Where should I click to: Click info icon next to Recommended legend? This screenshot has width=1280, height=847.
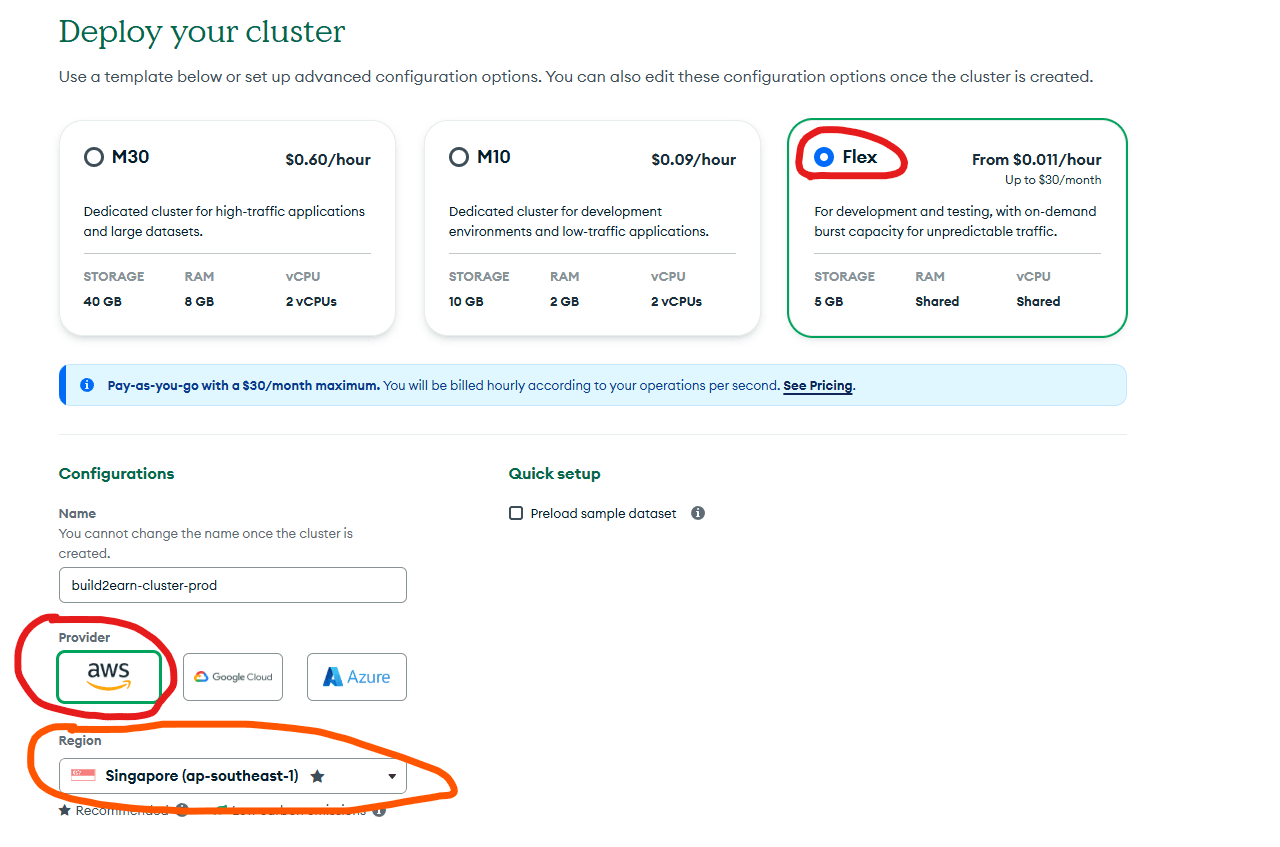click(182, 810)
